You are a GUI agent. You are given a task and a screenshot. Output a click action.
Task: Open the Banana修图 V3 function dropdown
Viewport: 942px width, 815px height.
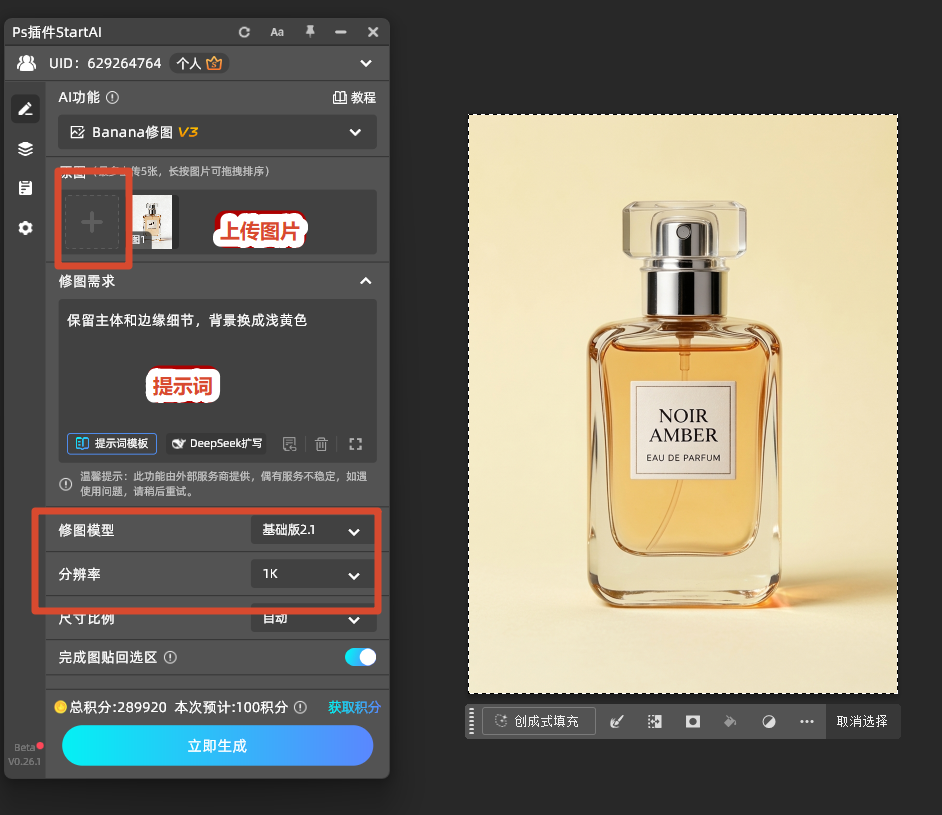(217, 132)
